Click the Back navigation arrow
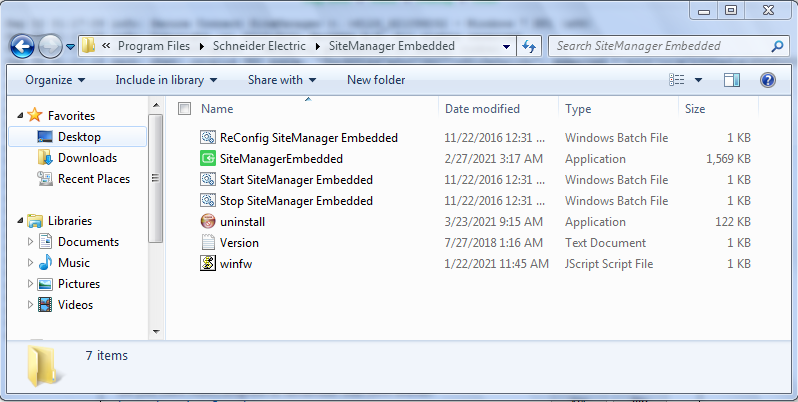 (x=22, y=47)
